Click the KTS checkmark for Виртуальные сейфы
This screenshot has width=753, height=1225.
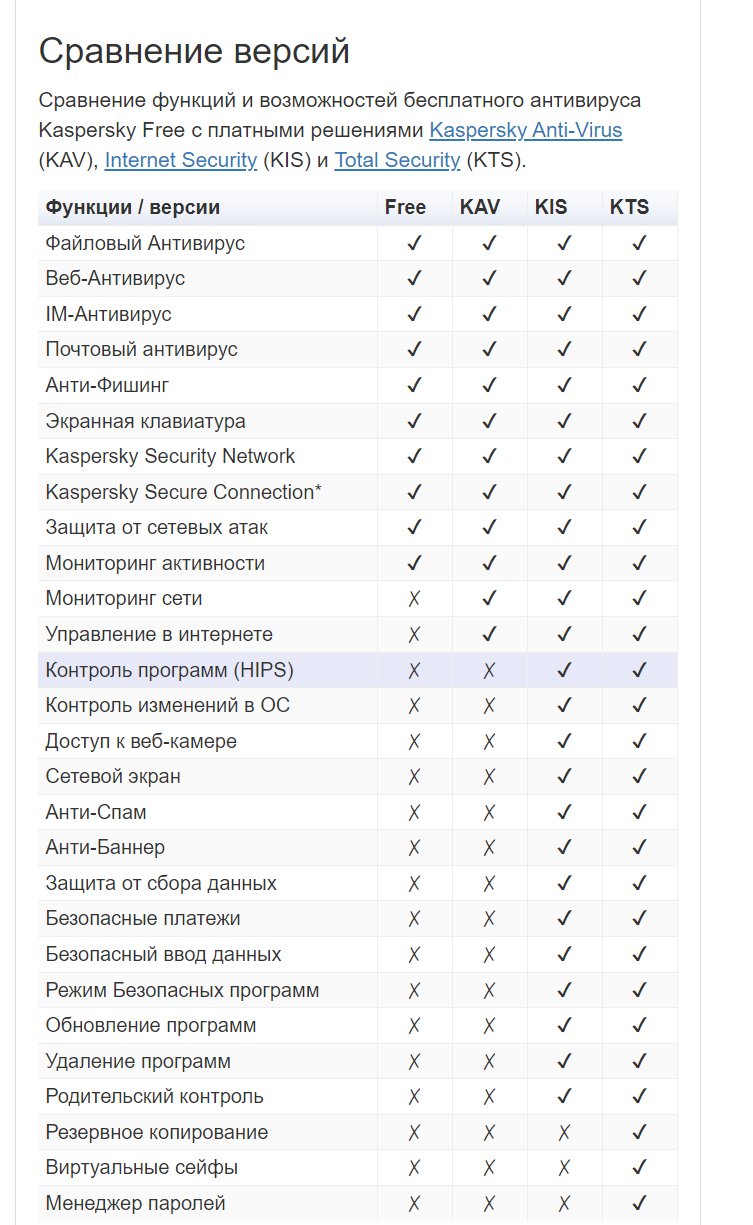(639, 1168)
